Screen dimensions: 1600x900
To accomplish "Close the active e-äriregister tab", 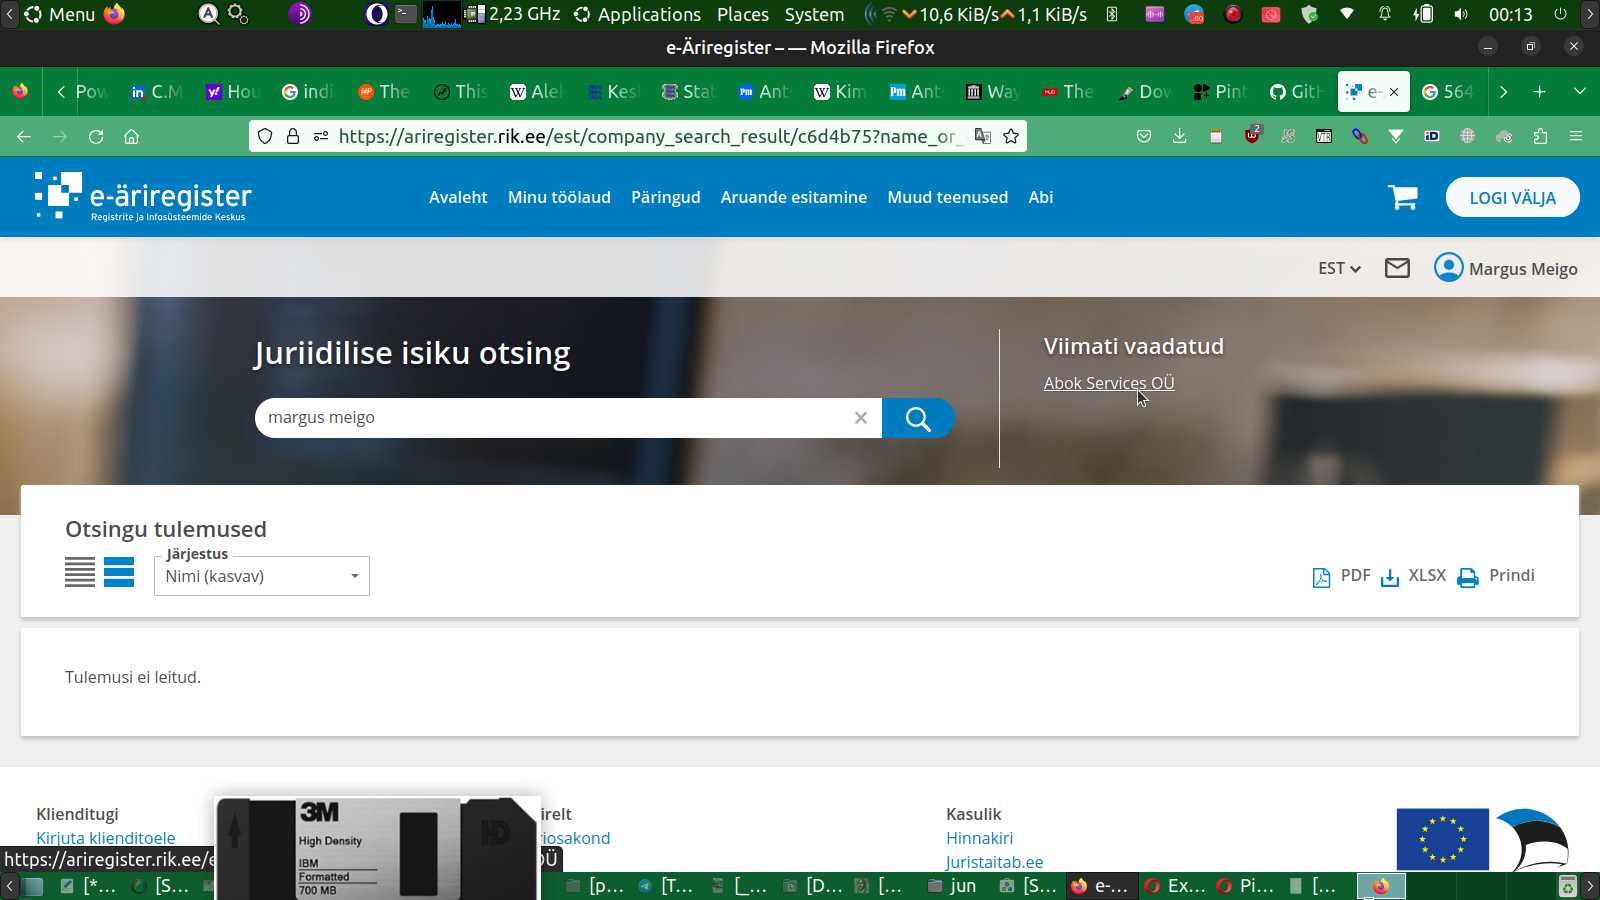I will point(1394,92).
